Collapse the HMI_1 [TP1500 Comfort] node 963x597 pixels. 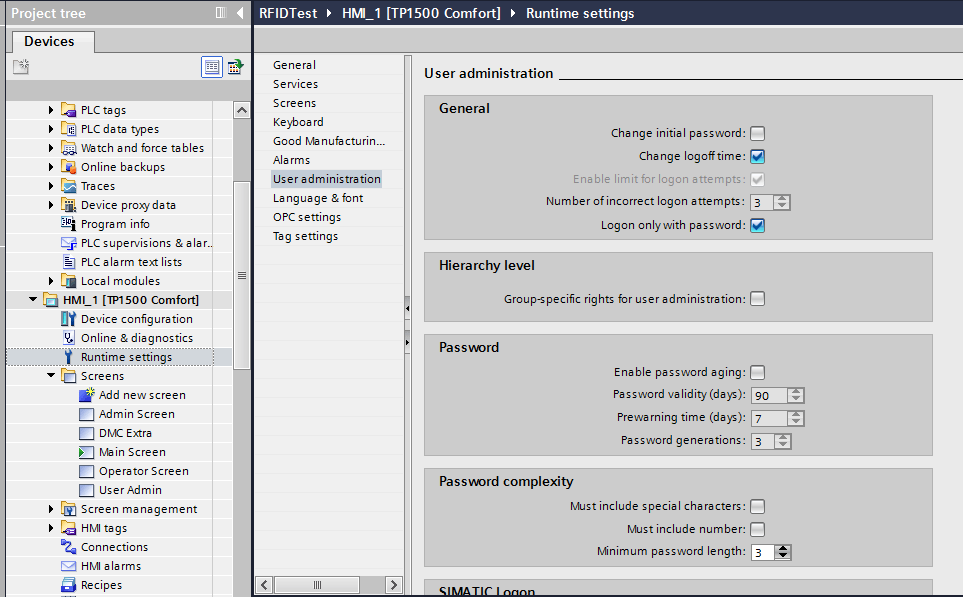pyautogui.click(x=33, y=300)
